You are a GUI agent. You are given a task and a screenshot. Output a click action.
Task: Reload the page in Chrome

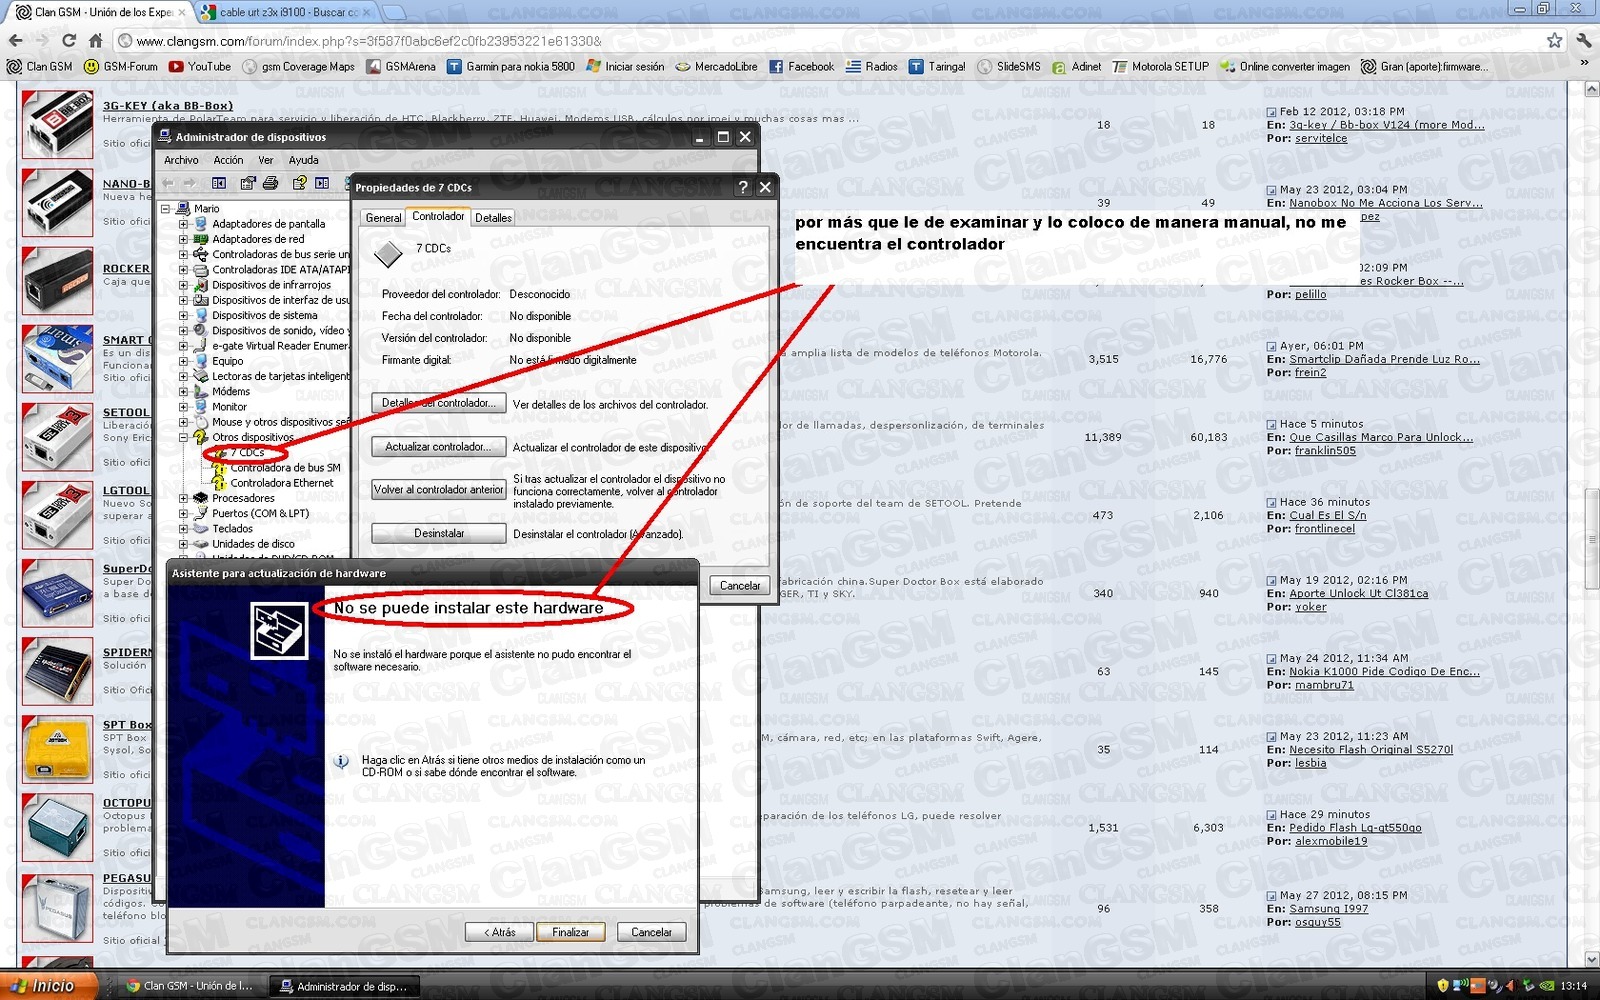[x=68, y=41]
